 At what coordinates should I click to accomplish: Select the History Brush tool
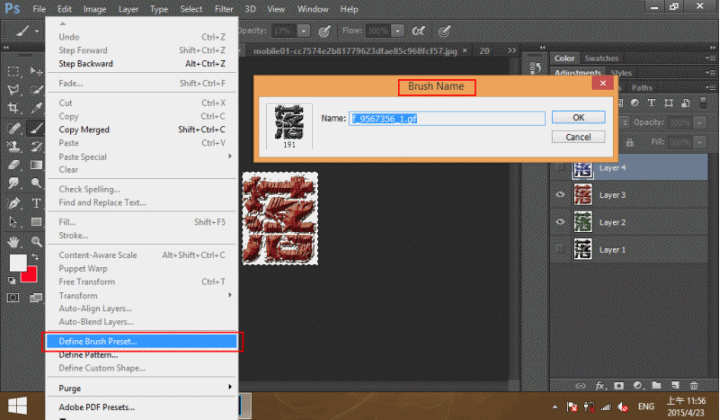click(x=36, y=146)
